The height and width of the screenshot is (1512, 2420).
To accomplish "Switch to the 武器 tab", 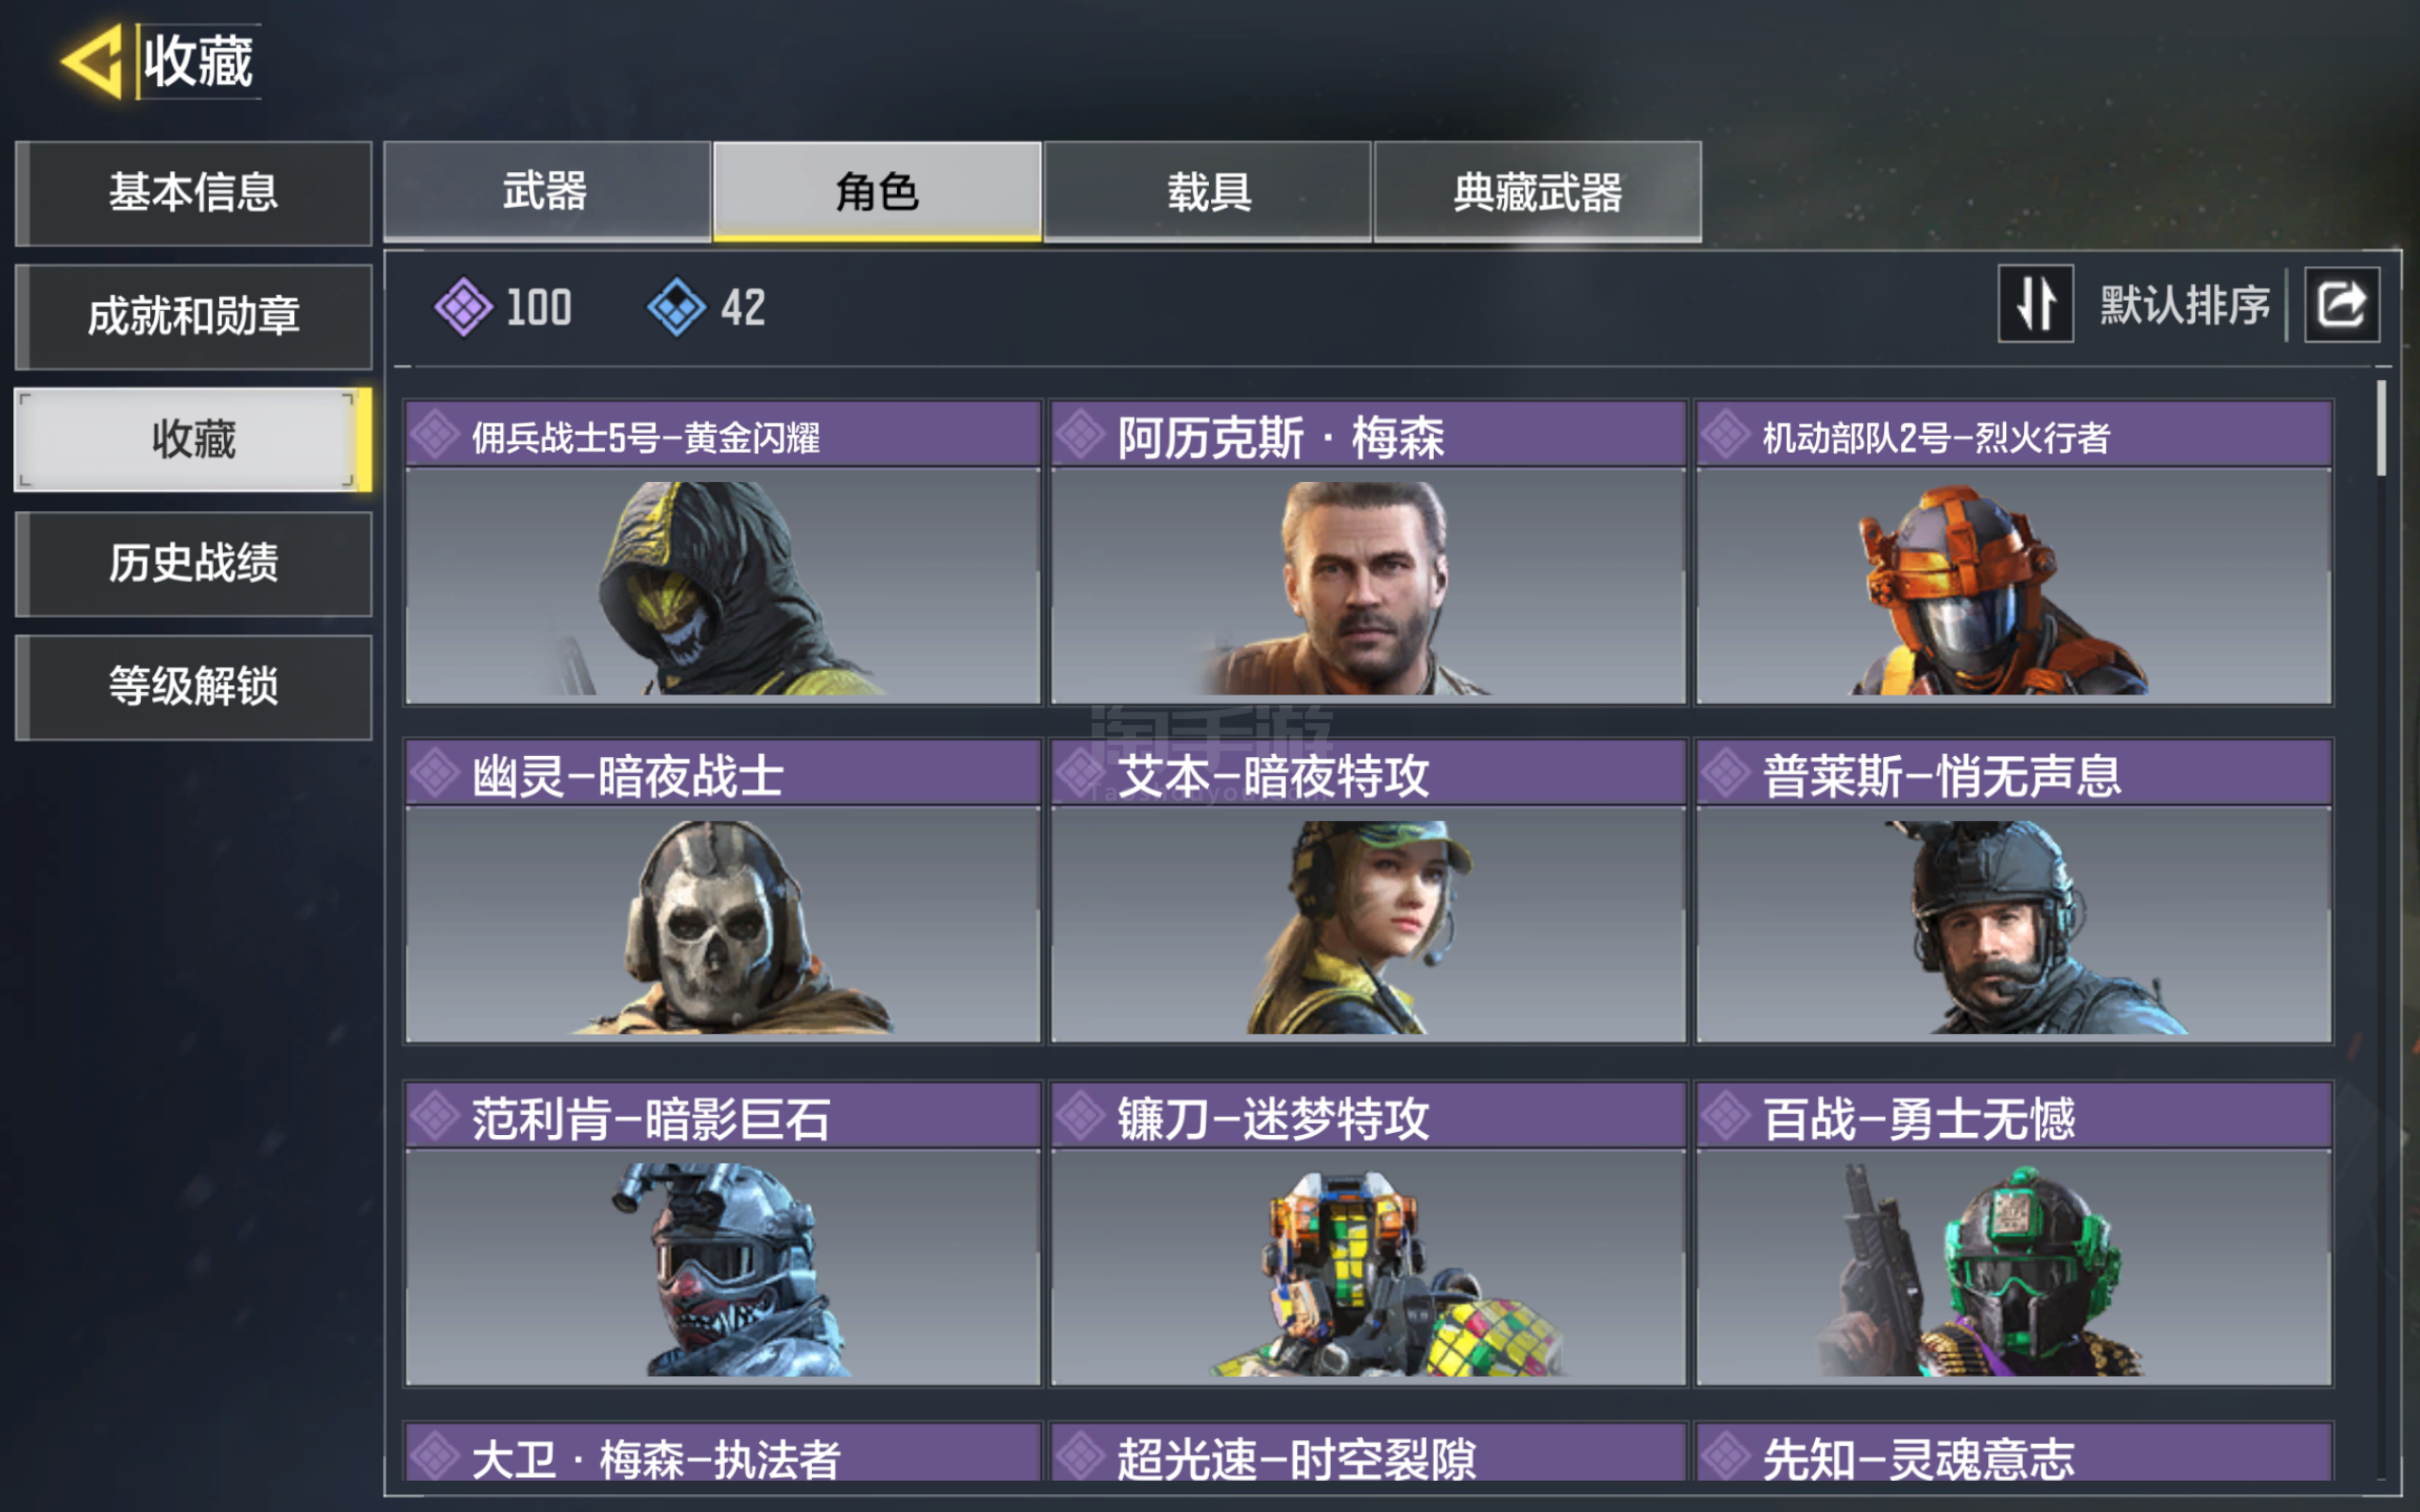I will pyautogui.click(x=546, y=191).
